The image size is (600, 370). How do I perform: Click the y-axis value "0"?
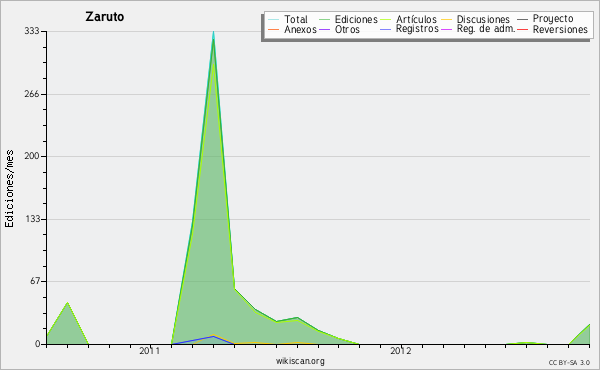38,344
